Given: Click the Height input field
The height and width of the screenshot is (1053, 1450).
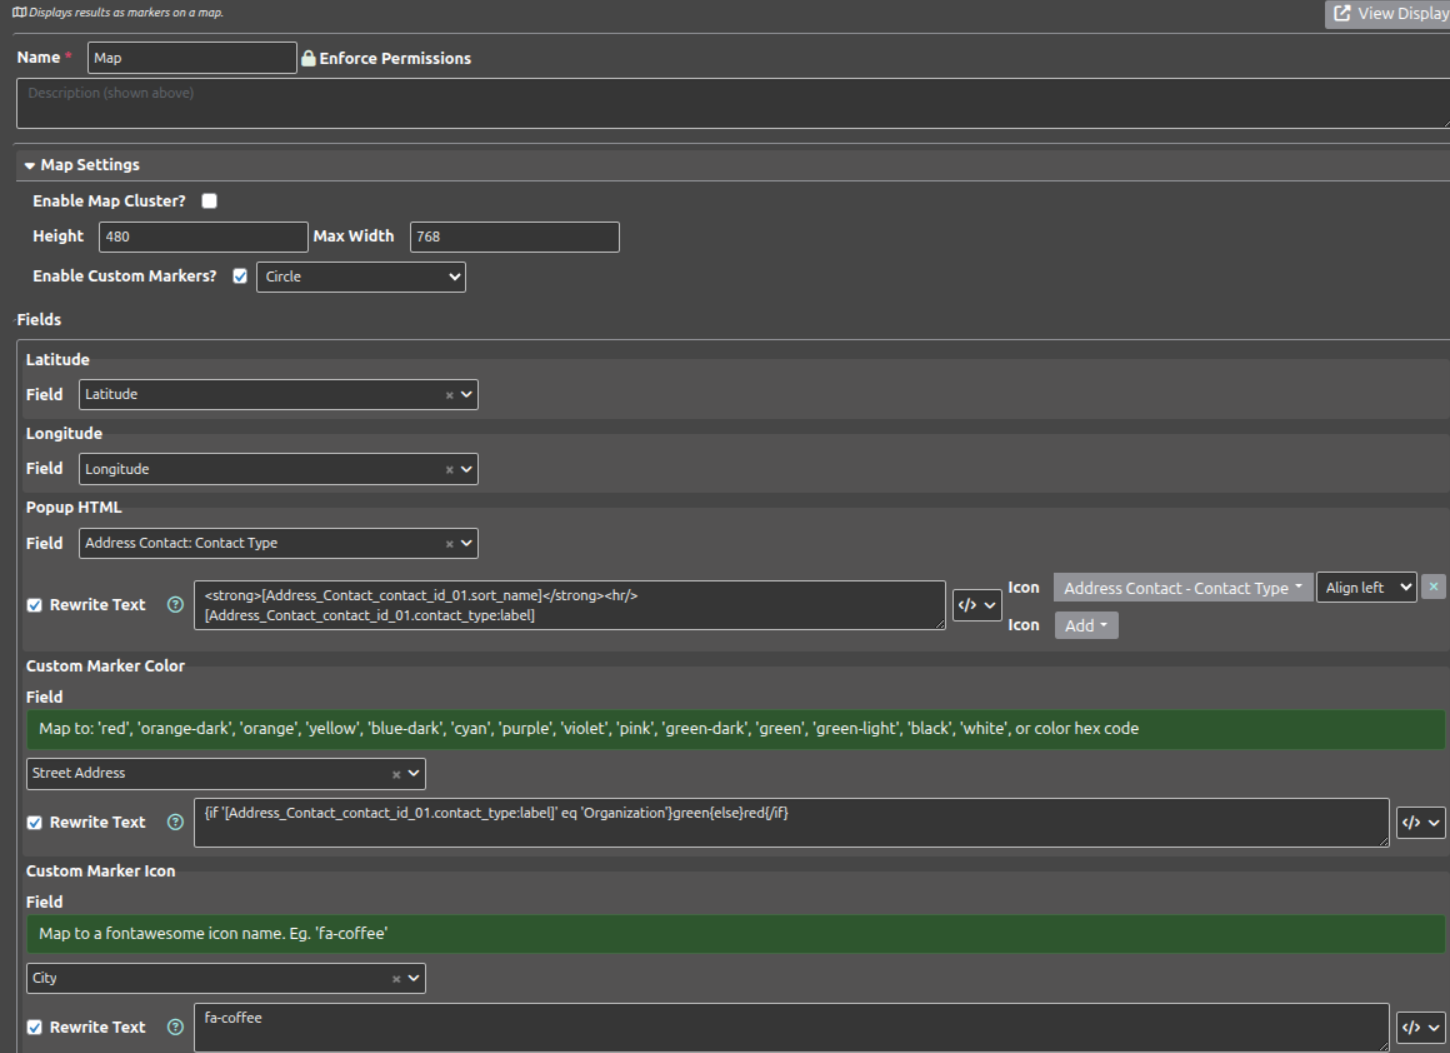Looking at the screenshot, I should tap(203, 237).
